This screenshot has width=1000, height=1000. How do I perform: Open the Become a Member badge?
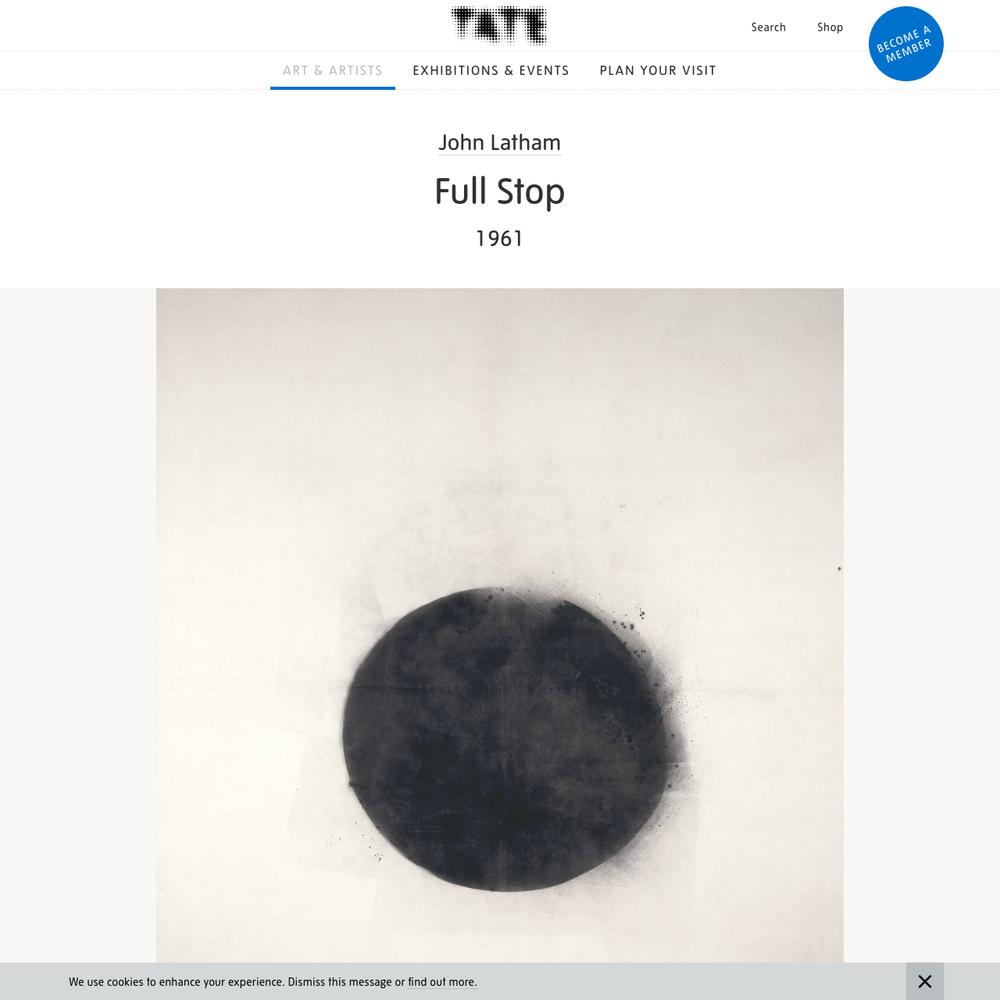click(x=906, y=44)
